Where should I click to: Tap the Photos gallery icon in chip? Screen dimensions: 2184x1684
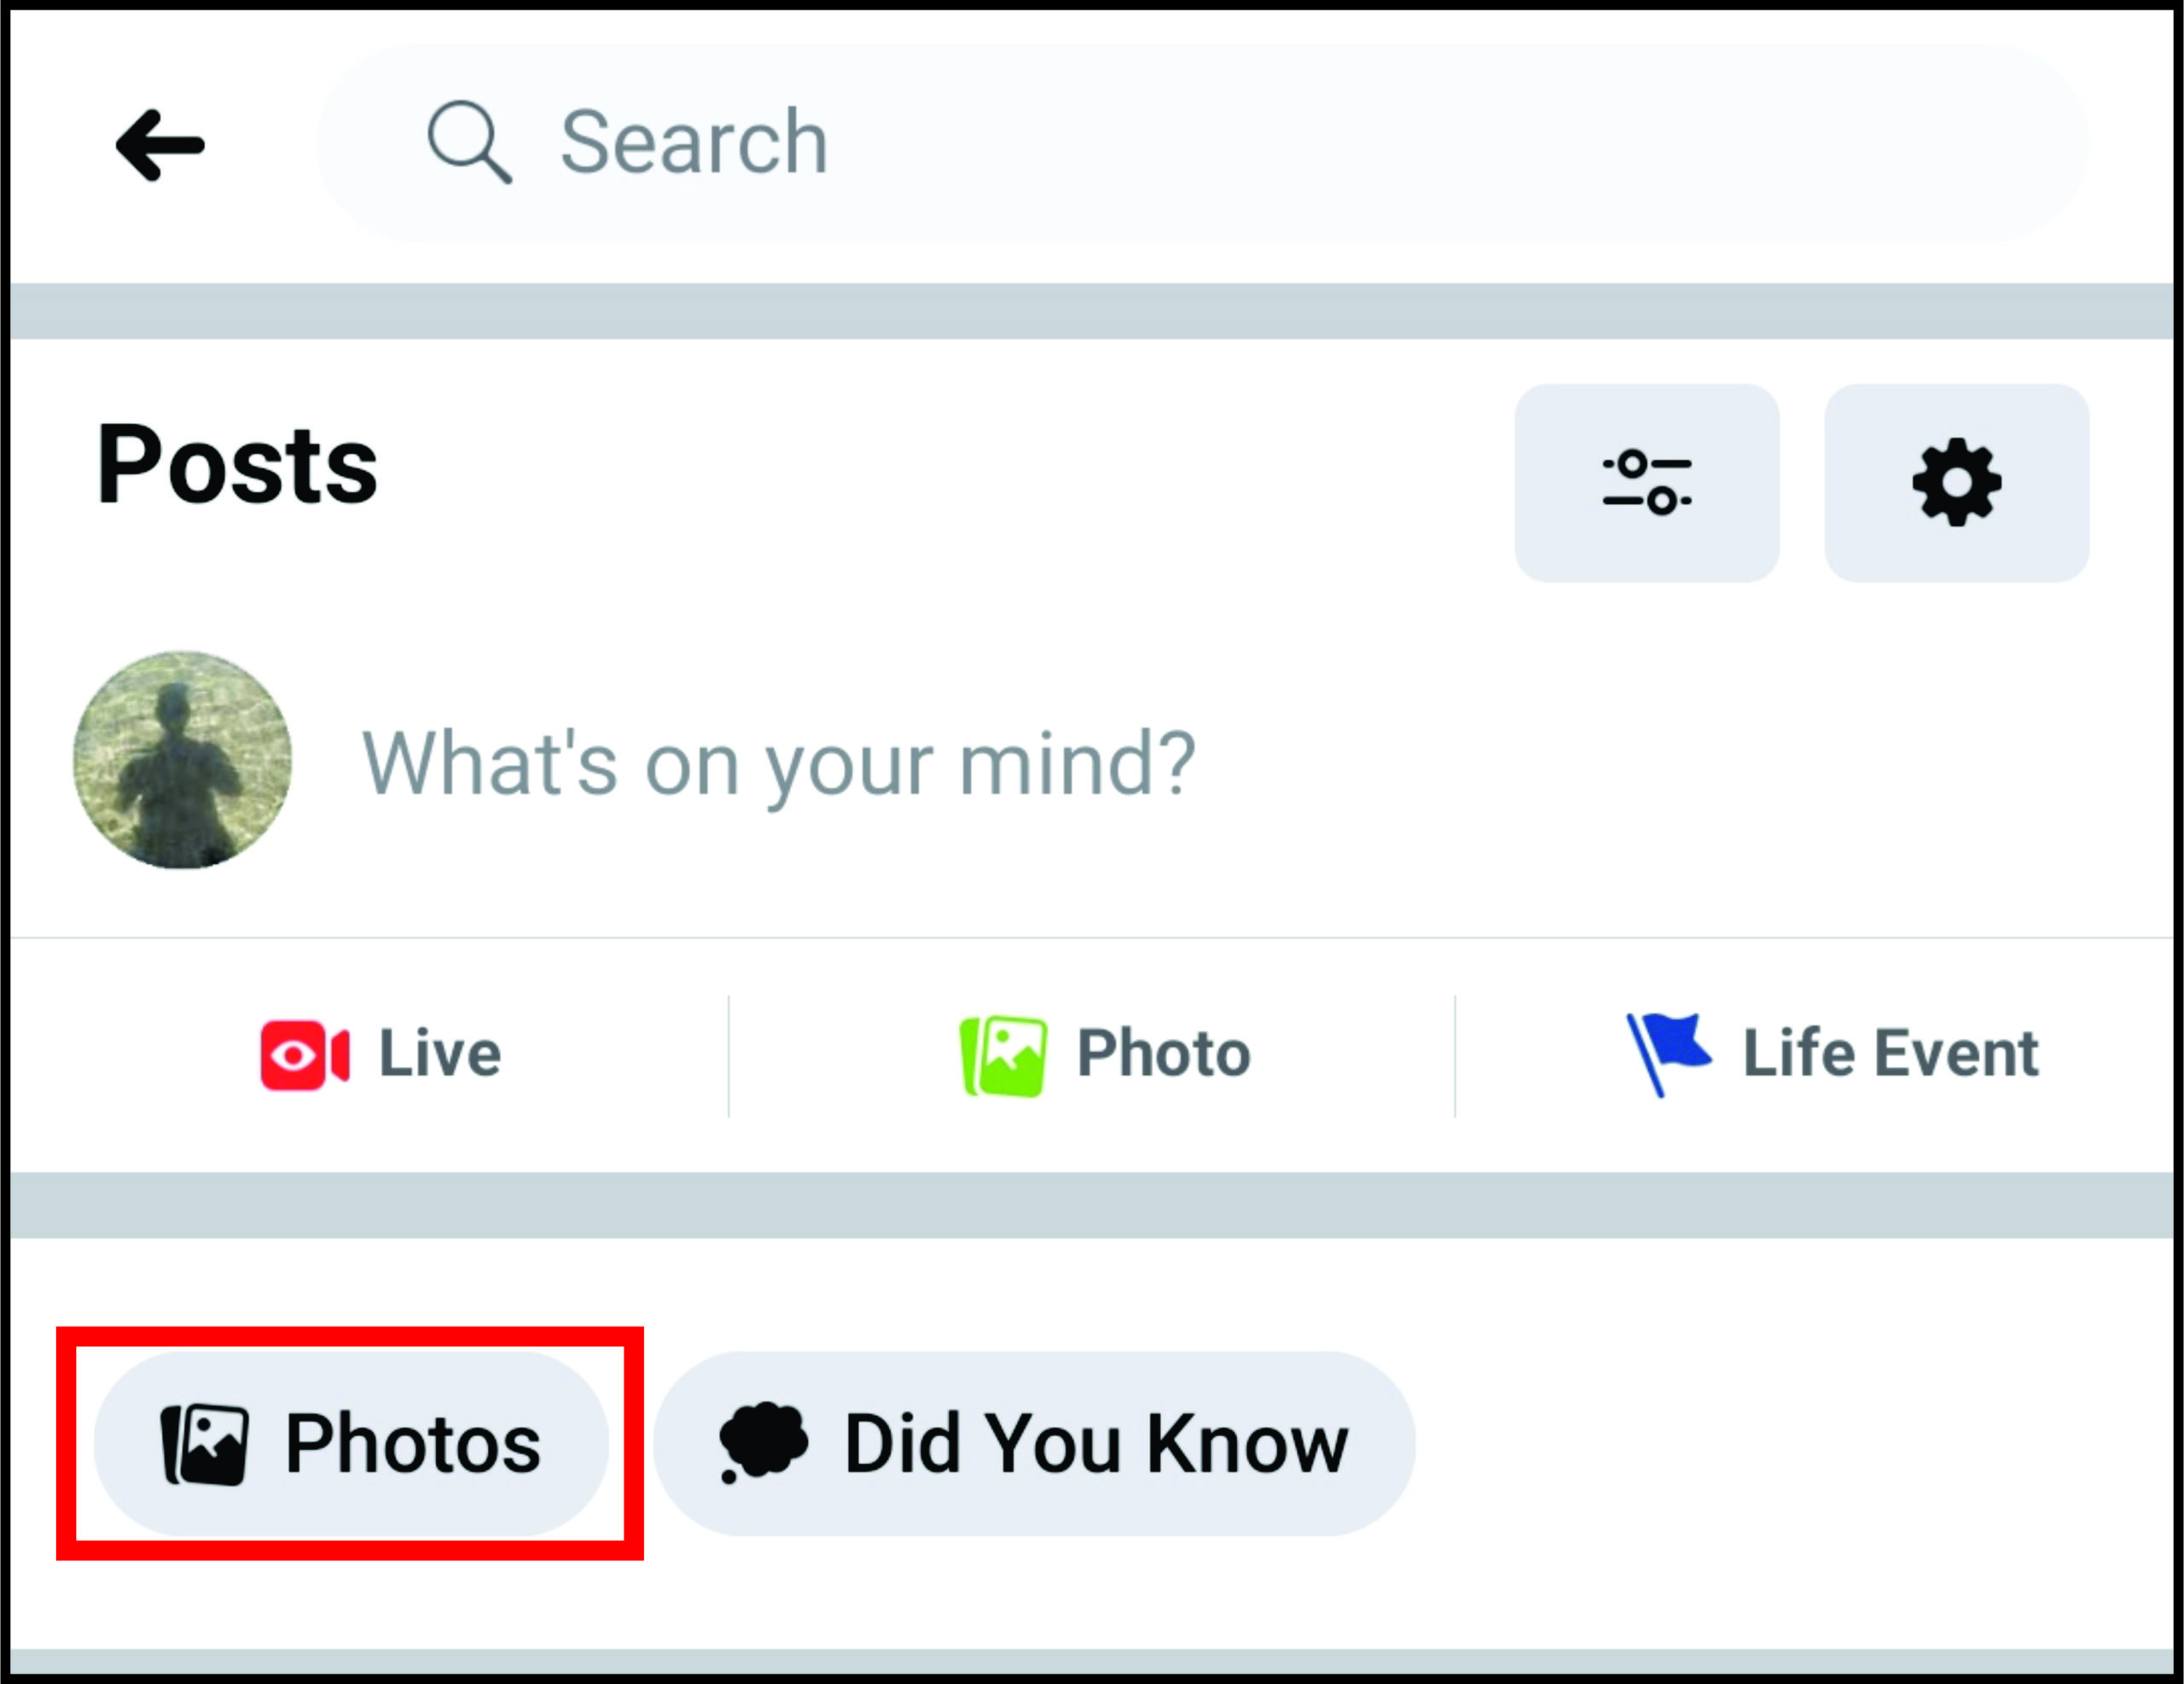point(205,1445)
